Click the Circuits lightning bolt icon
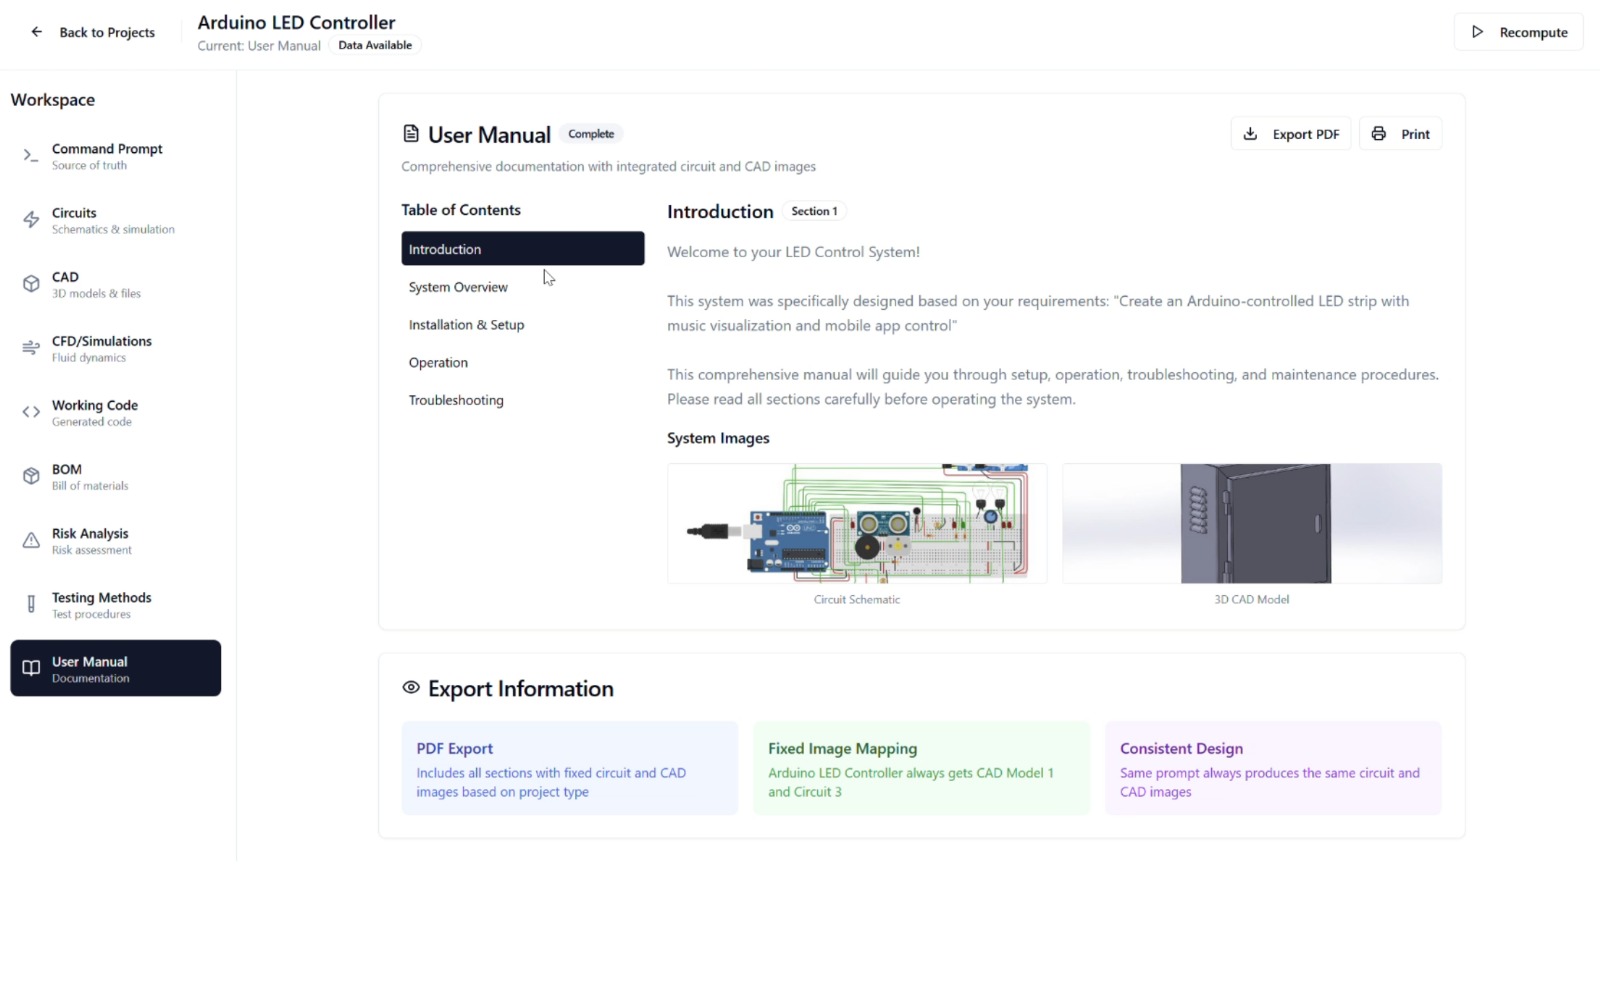The width and height of the screenshot is (1600, 993). pos(31,220)
